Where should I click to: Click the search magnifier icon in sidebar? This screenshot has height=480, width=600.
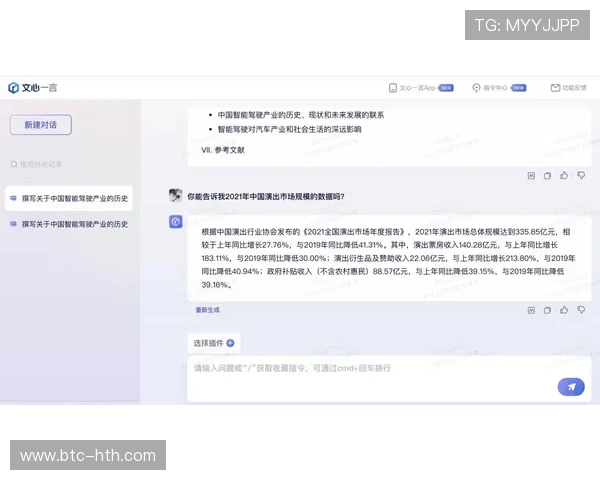pos(14,165)
